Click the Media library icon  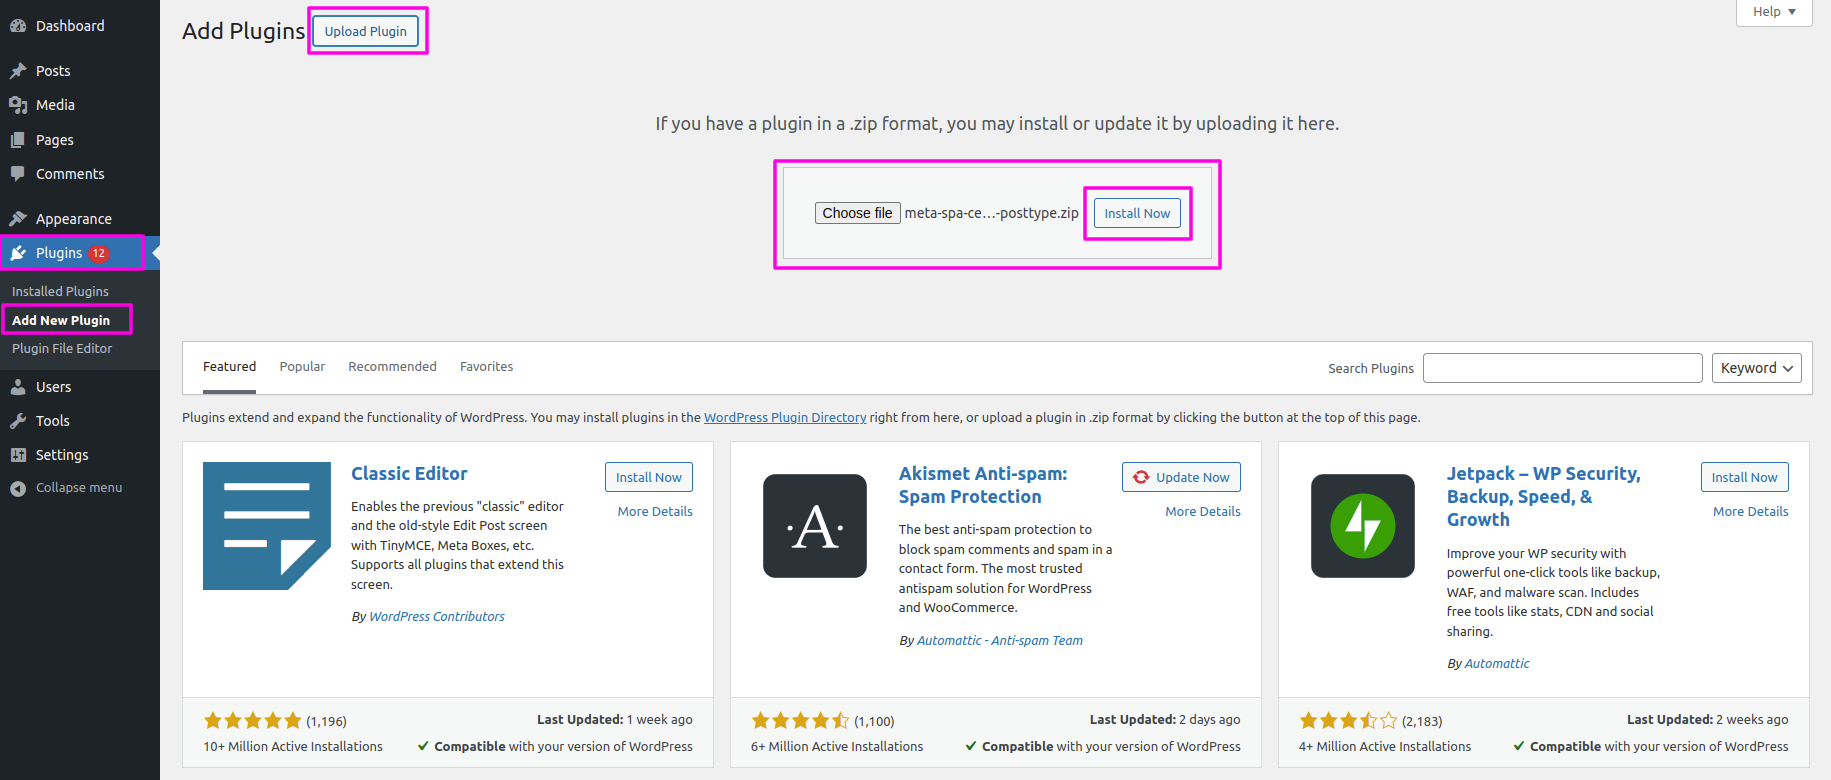click(x=18, y=105)
